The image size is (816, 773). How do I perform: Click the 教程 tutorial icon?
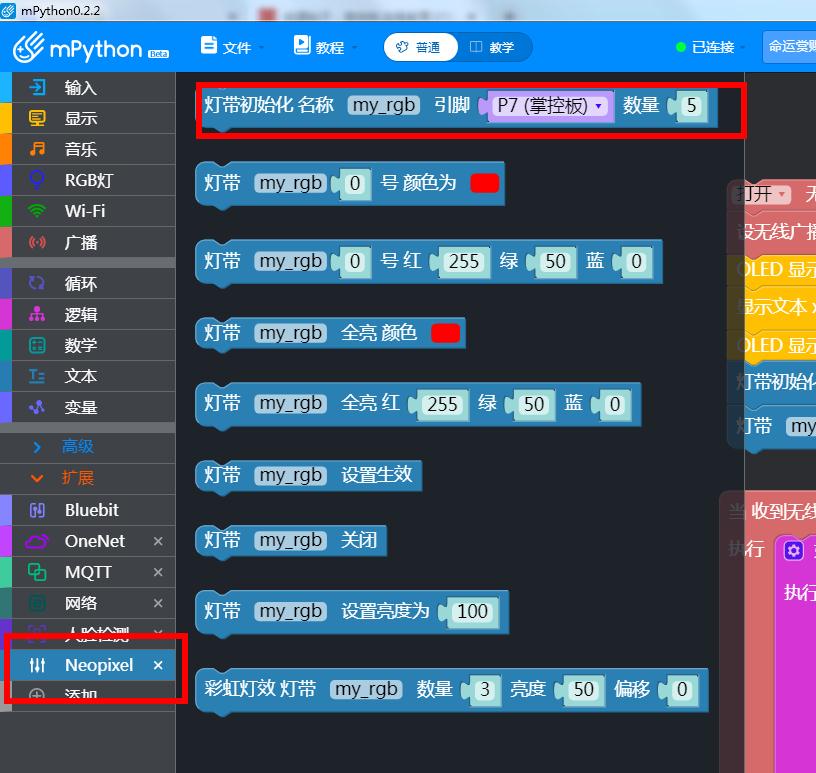(x=302, y=45)
